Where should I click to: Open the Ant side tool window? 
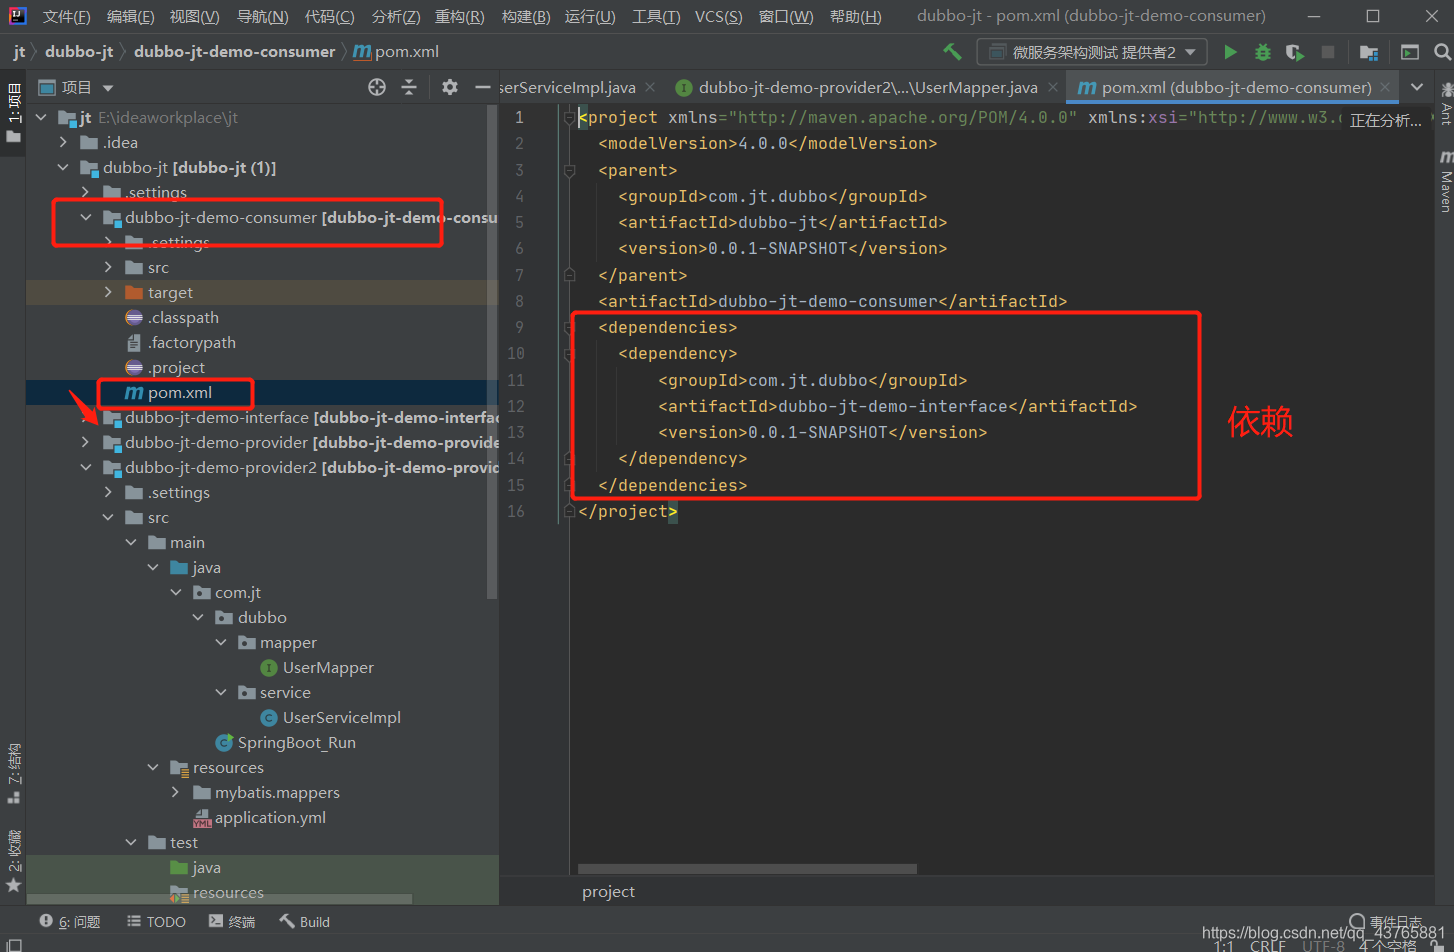pyautogui.click(x=1445, y=102)
